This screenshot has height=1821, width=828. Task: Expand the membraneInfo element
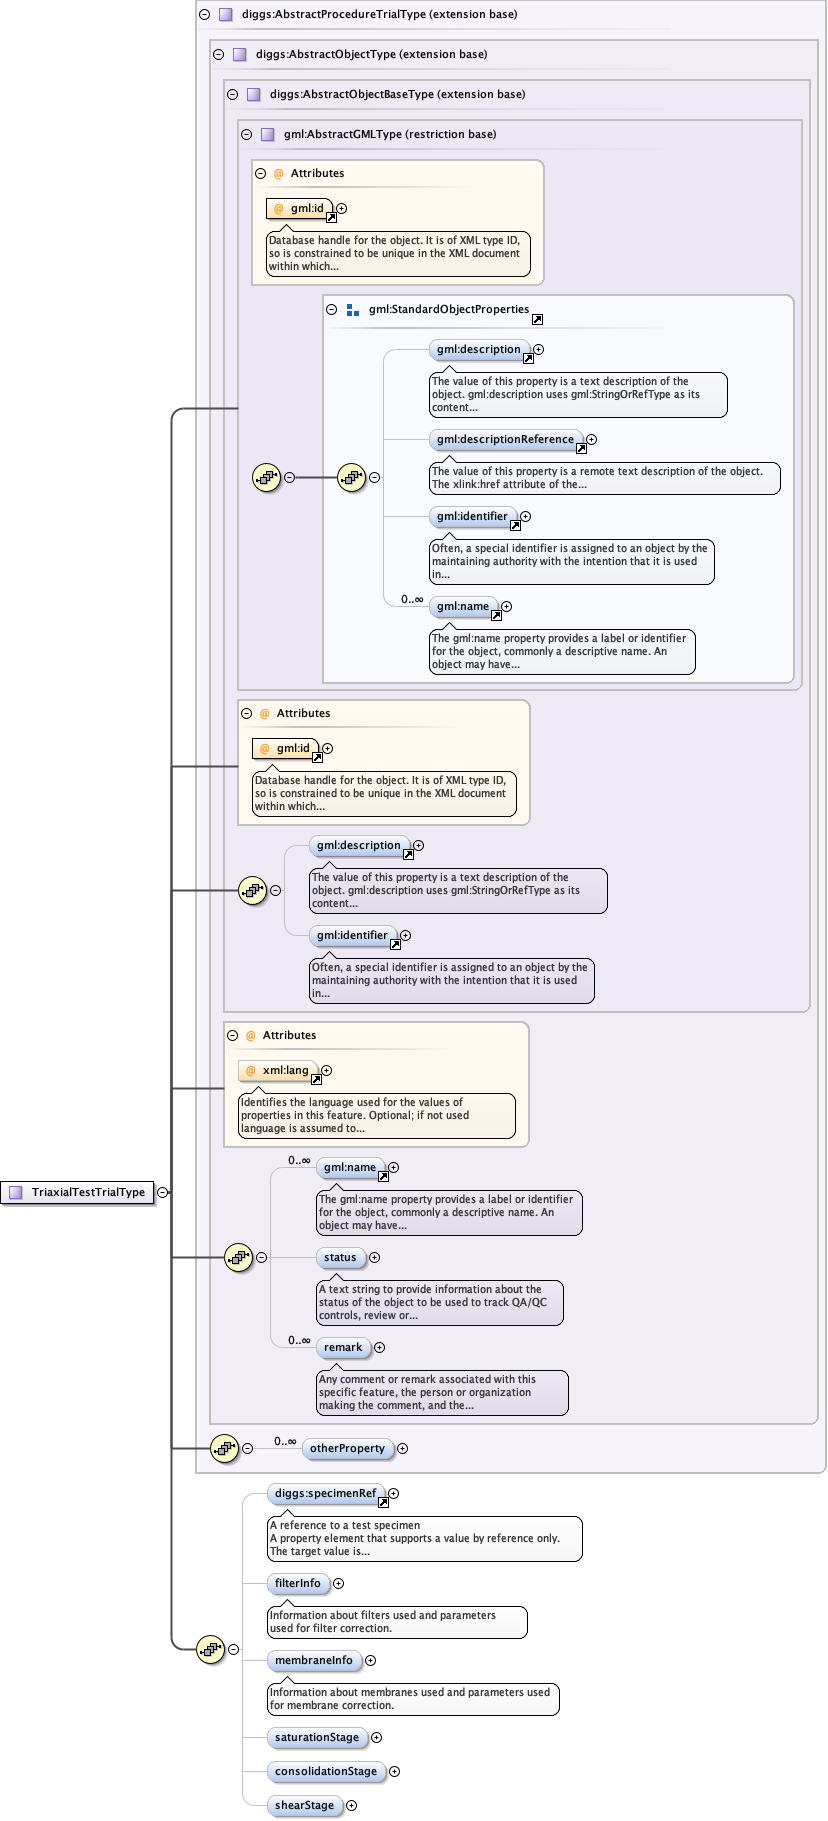point(370,1660)
